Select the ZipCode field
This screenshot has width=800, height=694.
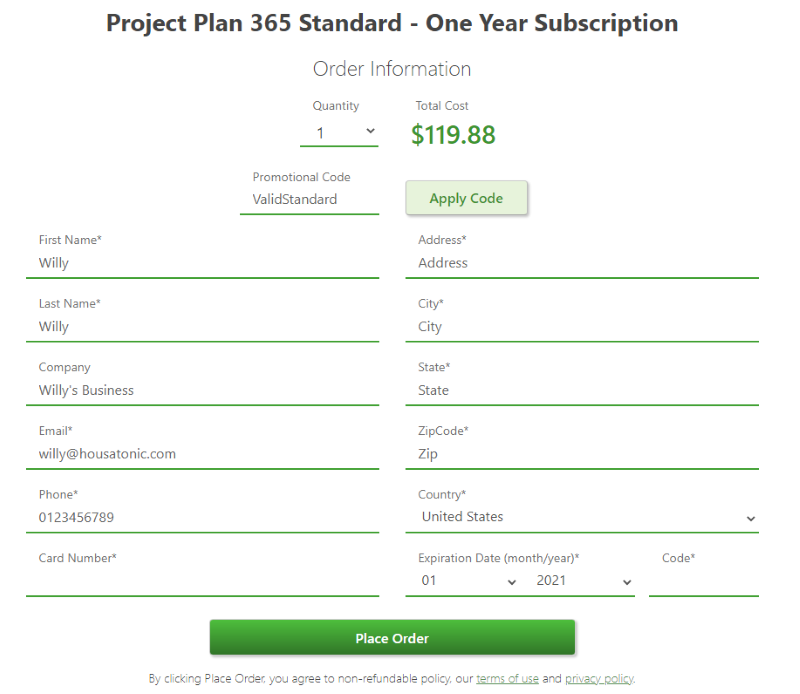click(582, 454)
